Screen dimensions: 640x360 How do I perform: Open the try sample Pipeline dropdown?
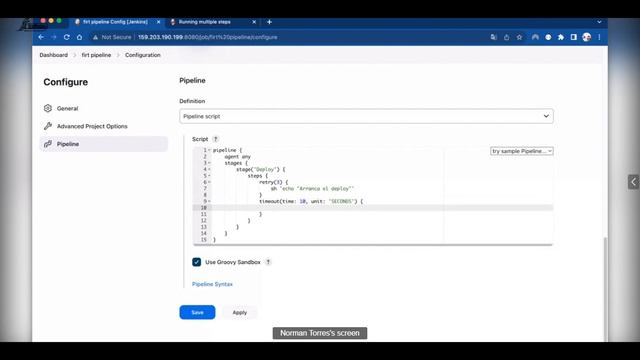(522, 151)
